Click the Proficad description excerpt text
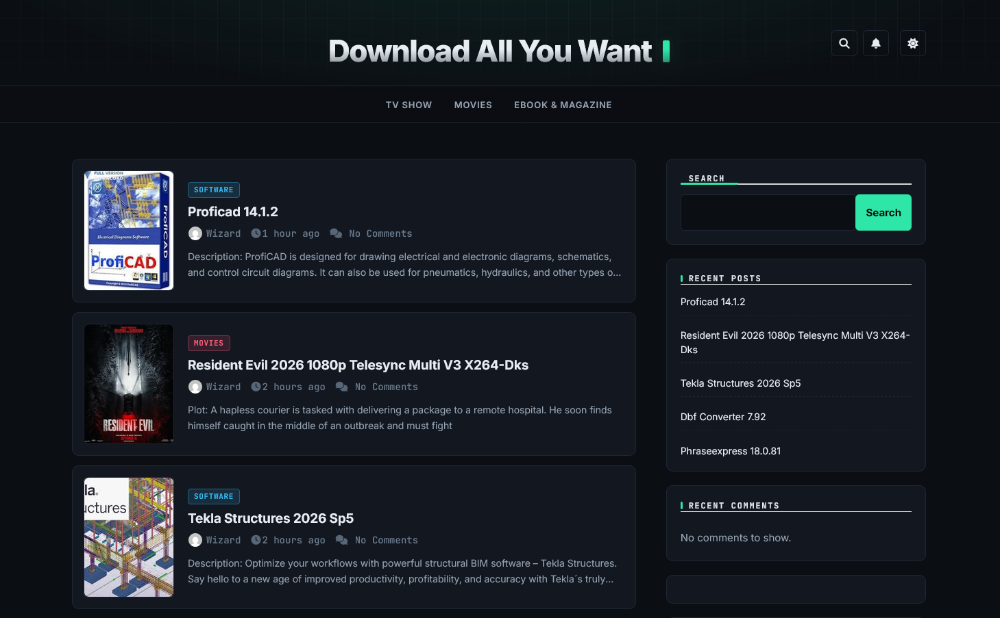The height and width of the screenshot is (618, 1000). coord(404,265)
